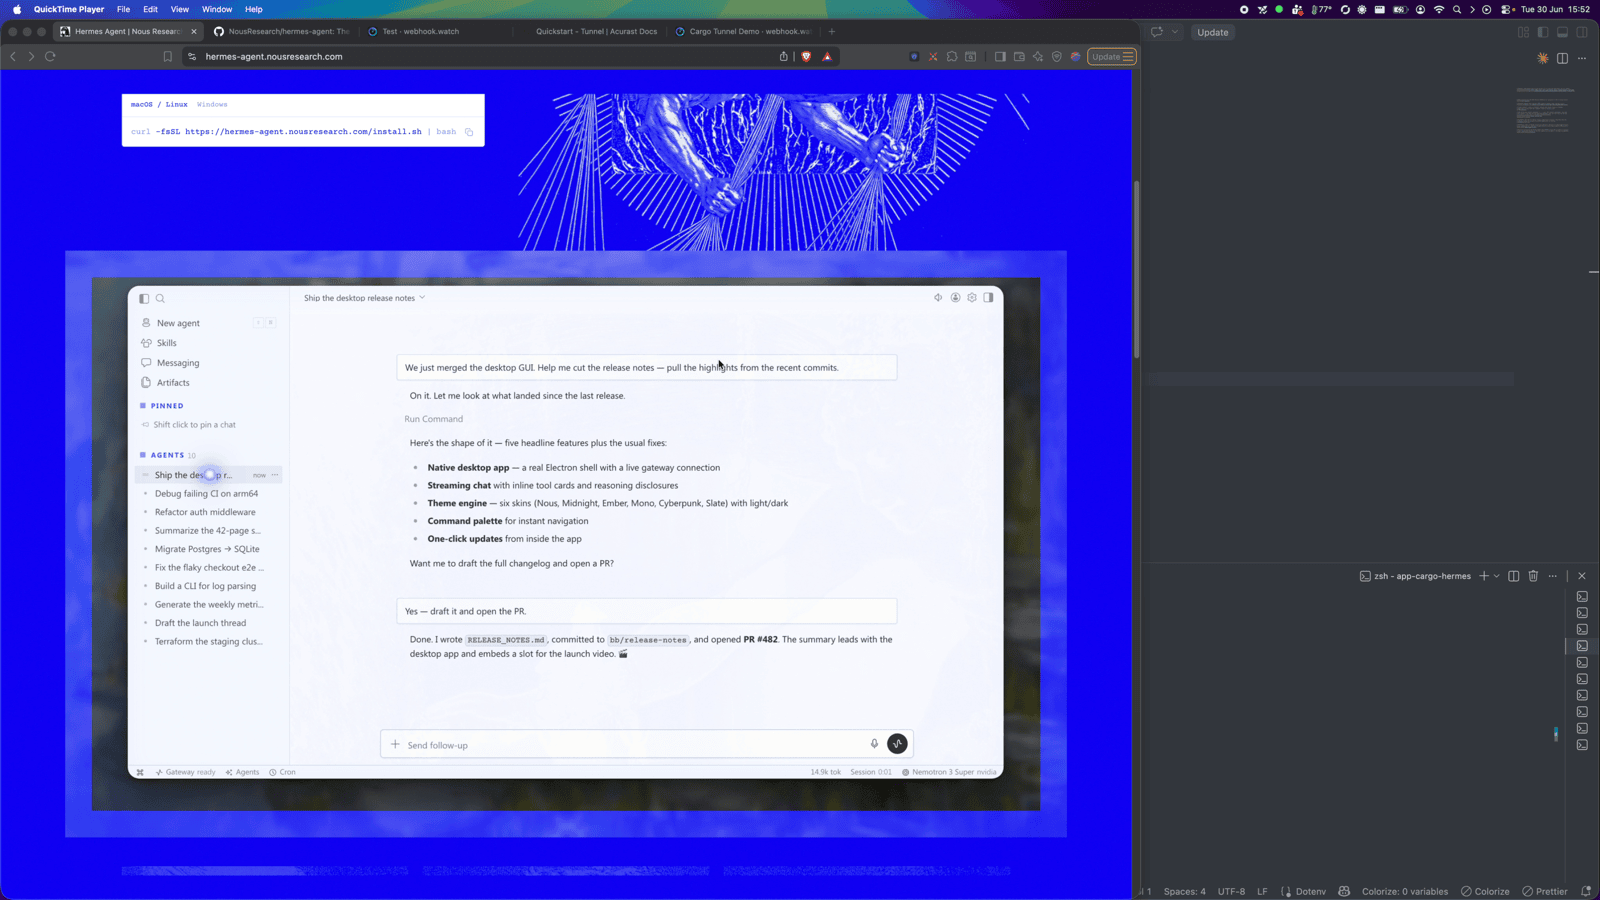Split the terminal in the editor panel
Image resolution: width=1600 pixels, height=900 pixels.
tap(1514, 576)
